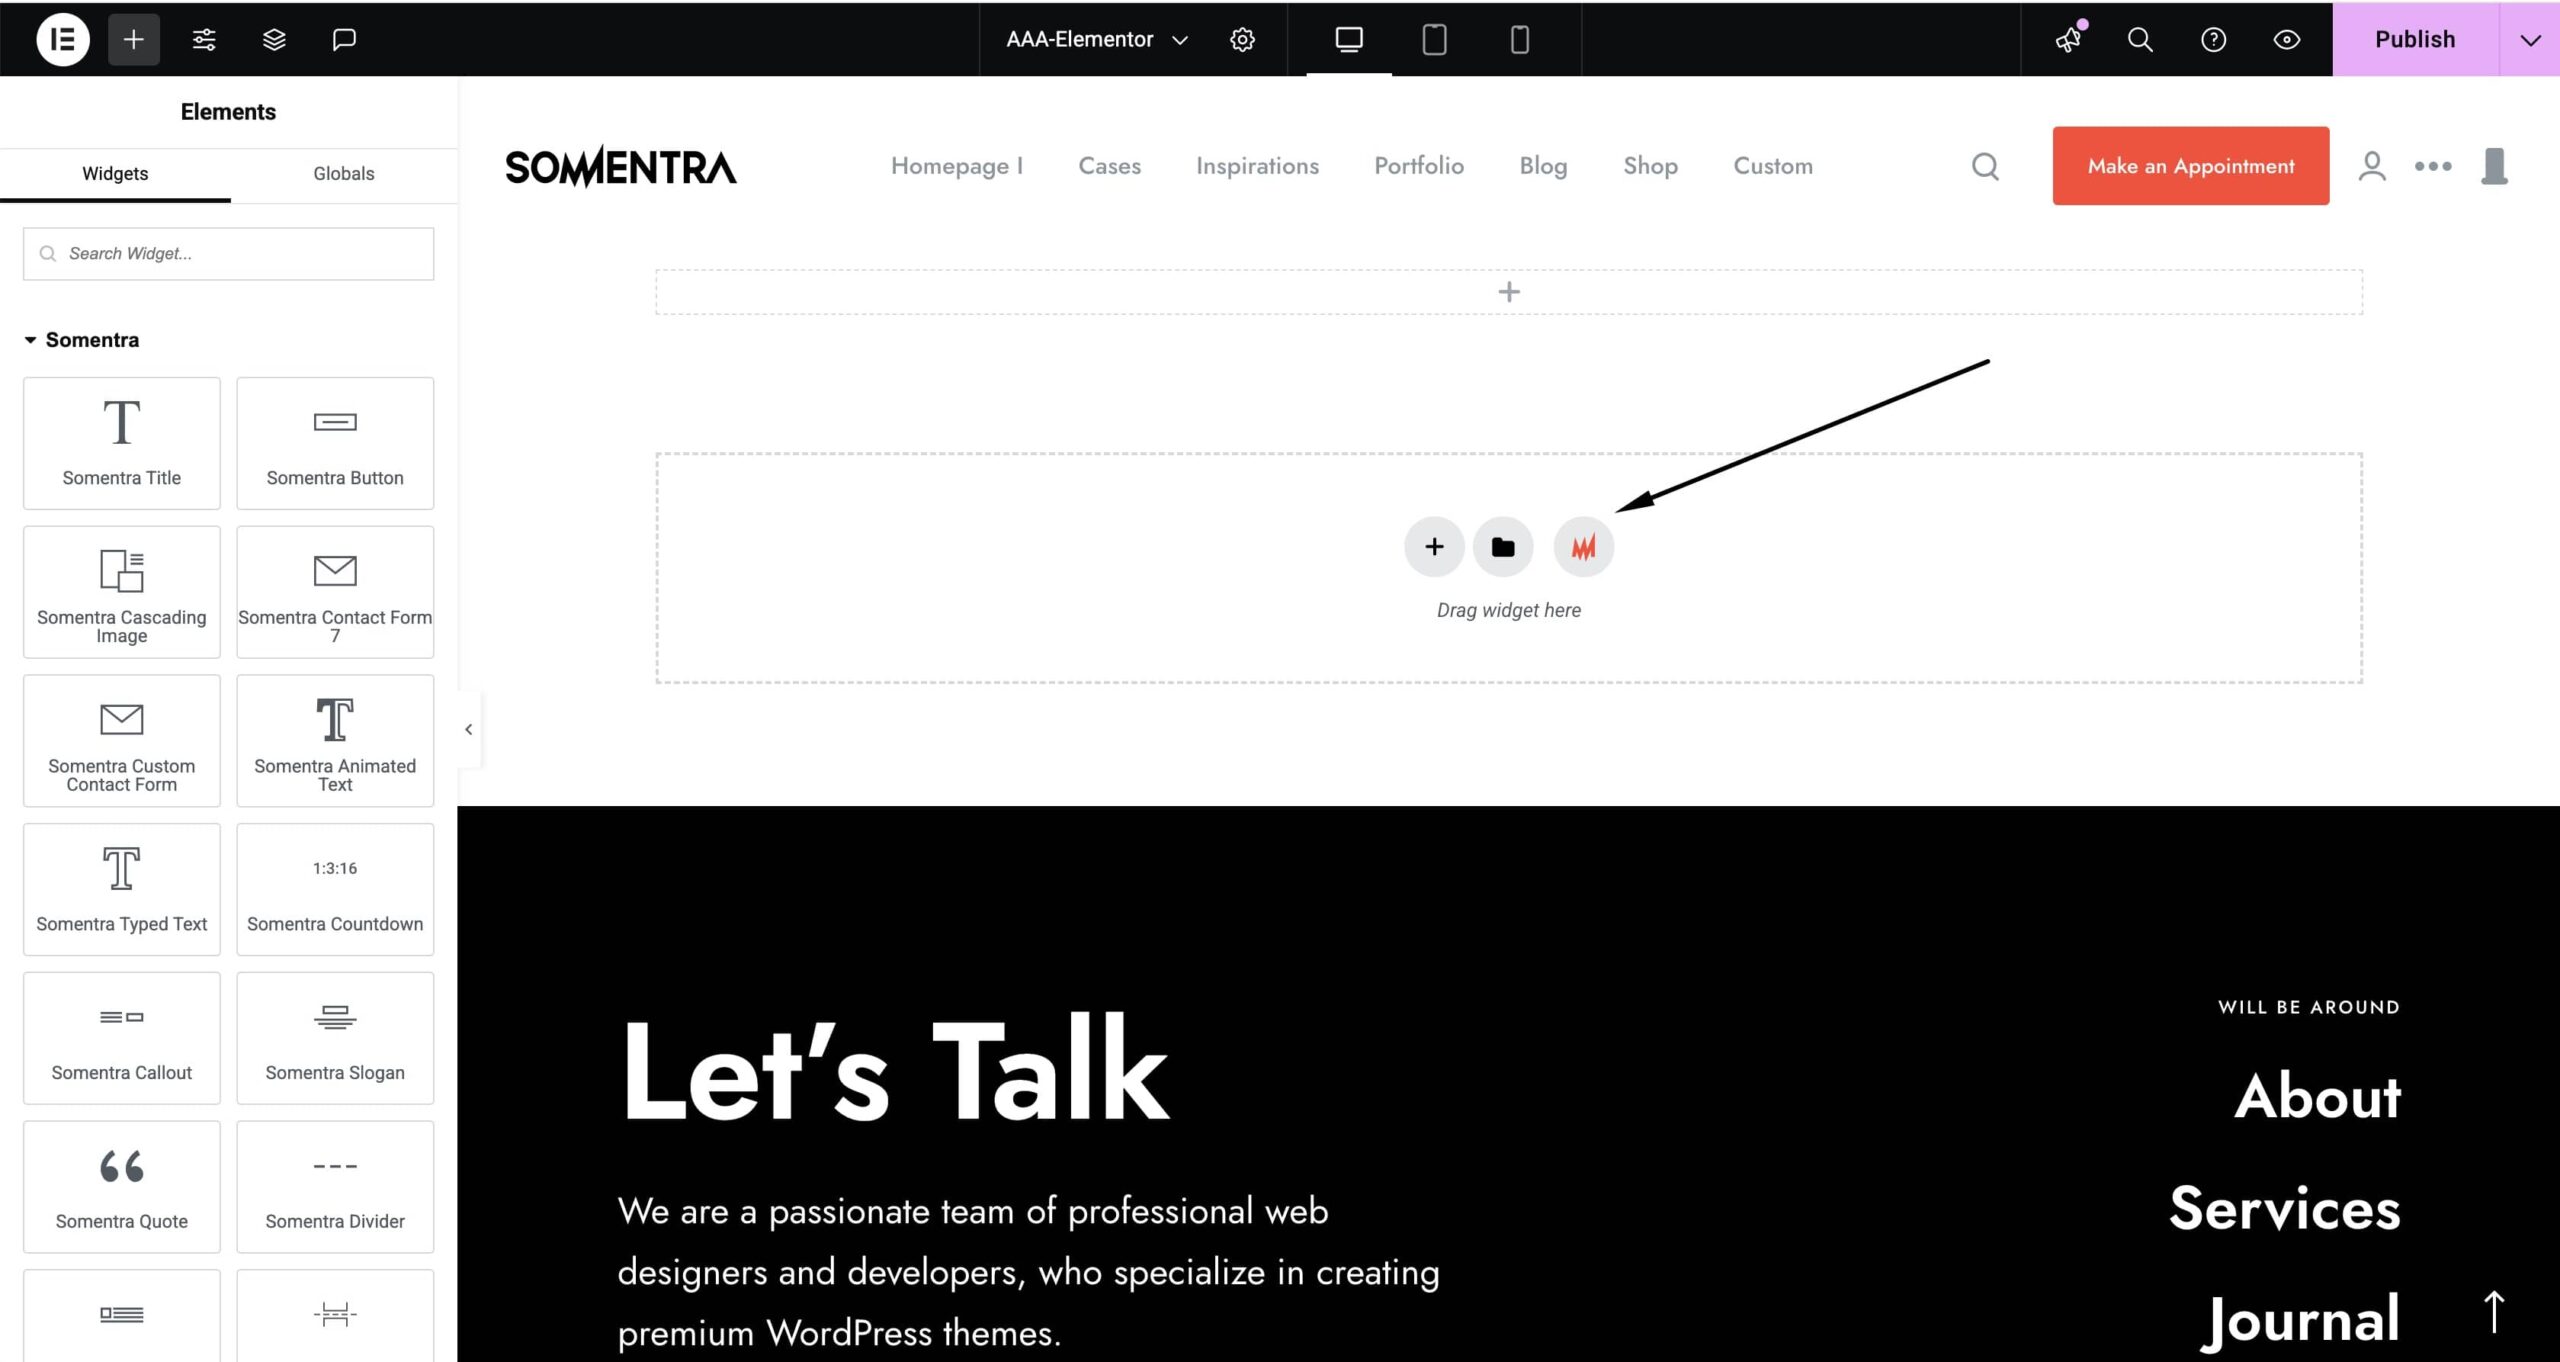Expand the Publish options arrow
2560x1362 pixels.
2530,39
